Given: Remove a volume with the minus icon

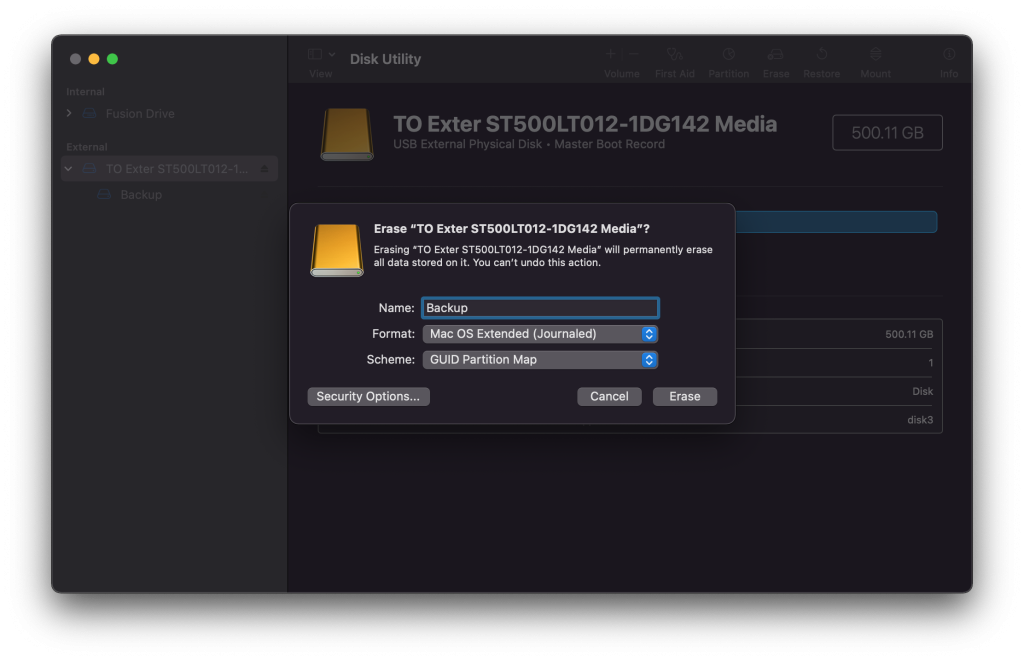Looking at the screenshot, I should (x=633, y=54).
